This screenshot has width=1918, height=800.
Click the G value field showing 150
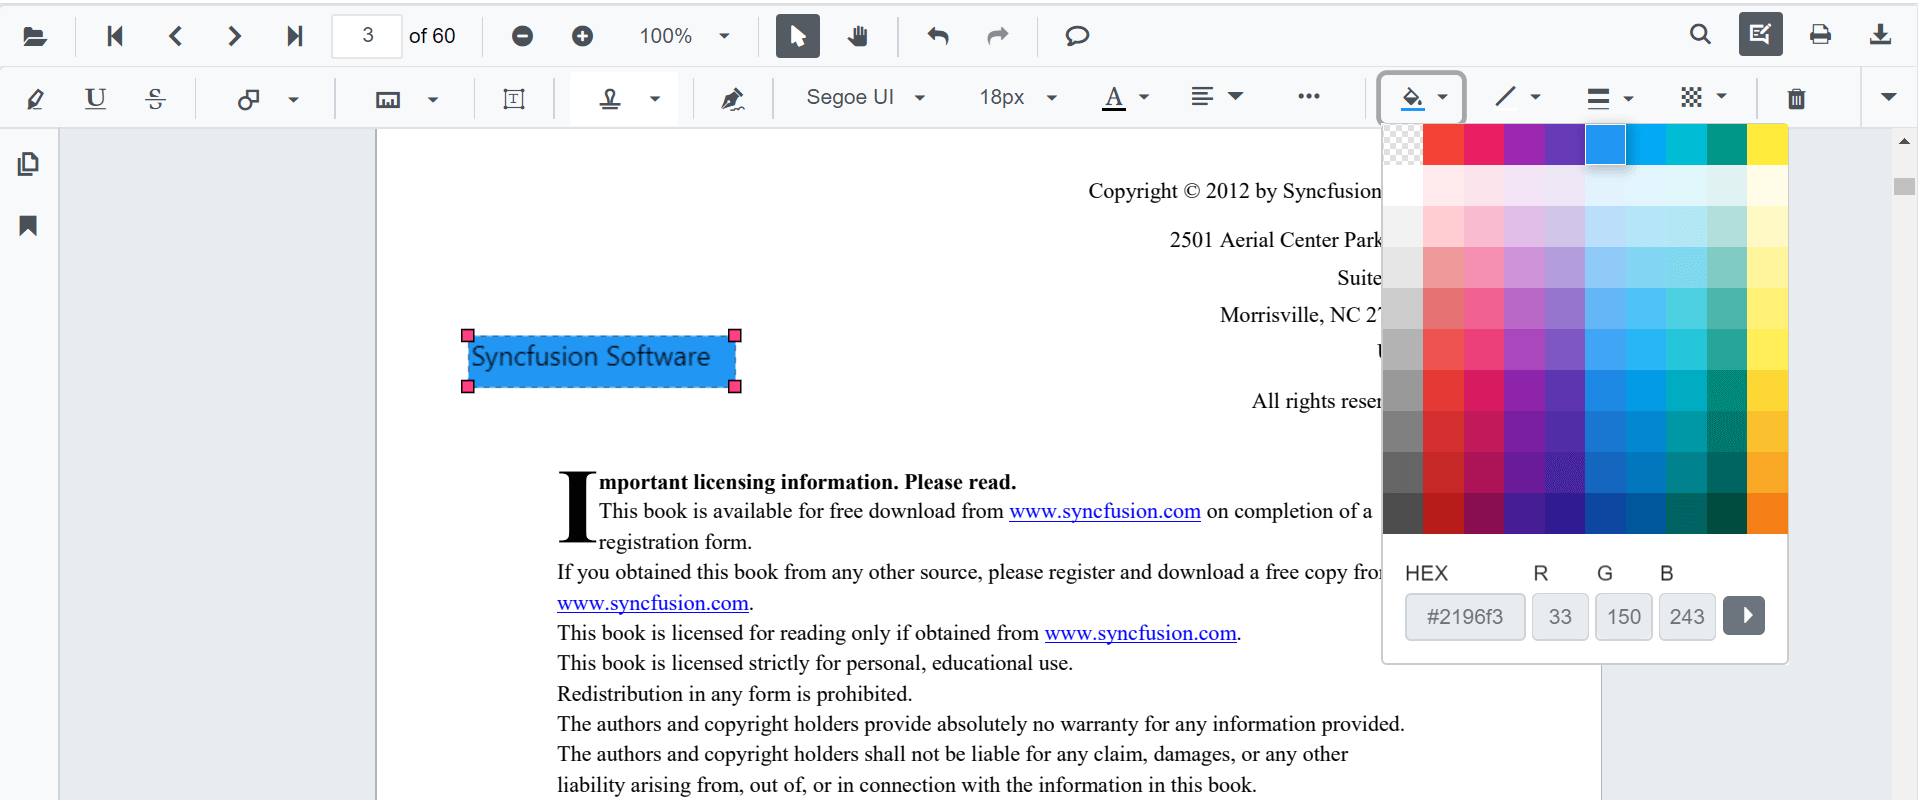point(1624,617)
